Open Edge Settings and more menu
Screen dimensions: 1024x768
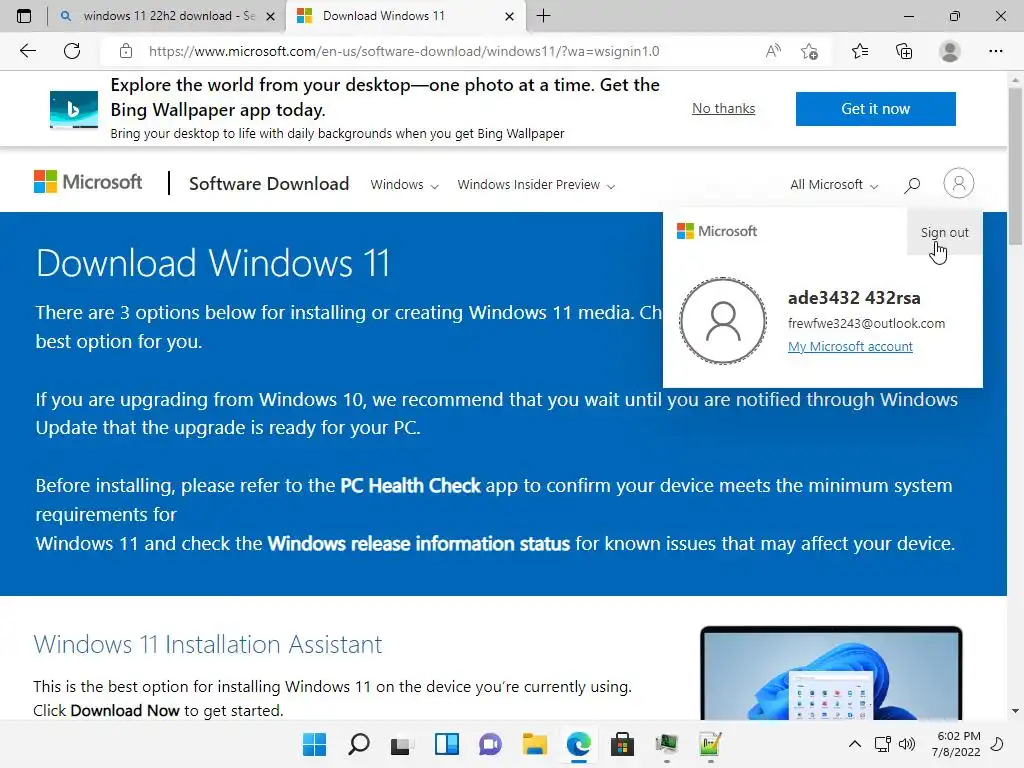coord(995,51)
